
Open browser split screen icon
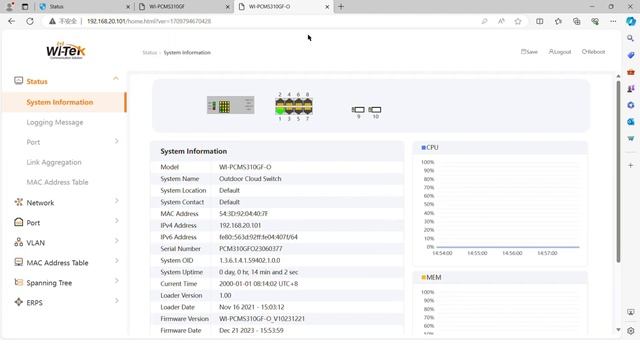pyautogui.click(x=540, y=21)
